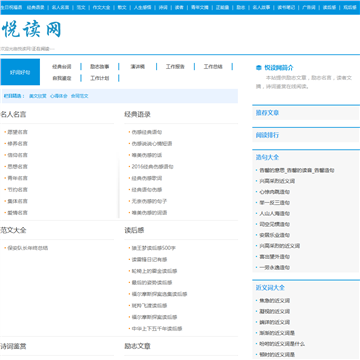
Task: Click 美文欣赏 in the 栏目精选 row
Action: [x=38, y=96]
